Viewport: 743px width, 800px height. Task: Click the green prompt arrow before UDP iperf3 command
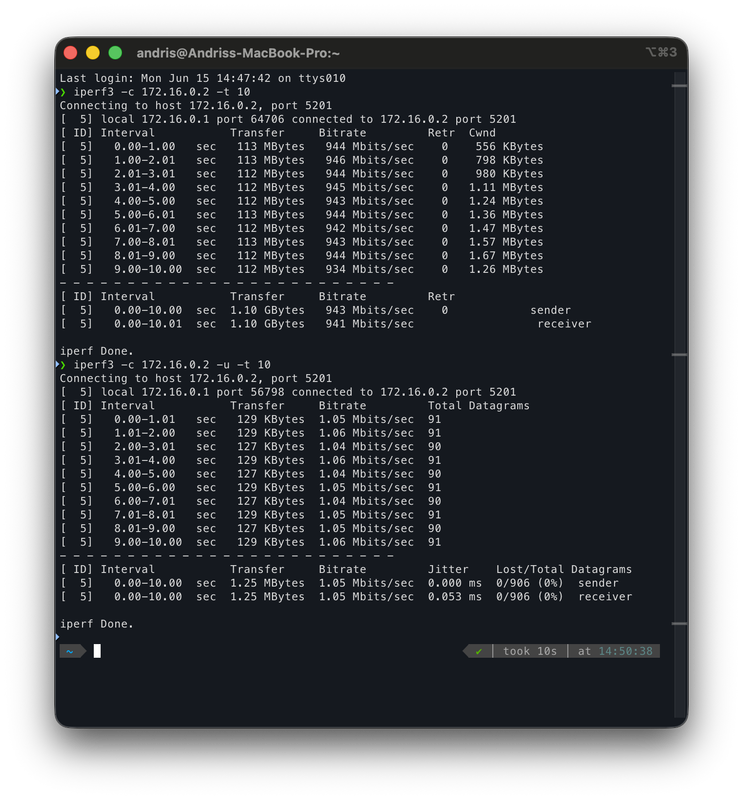pyautogui.click(x=61, y=365)
